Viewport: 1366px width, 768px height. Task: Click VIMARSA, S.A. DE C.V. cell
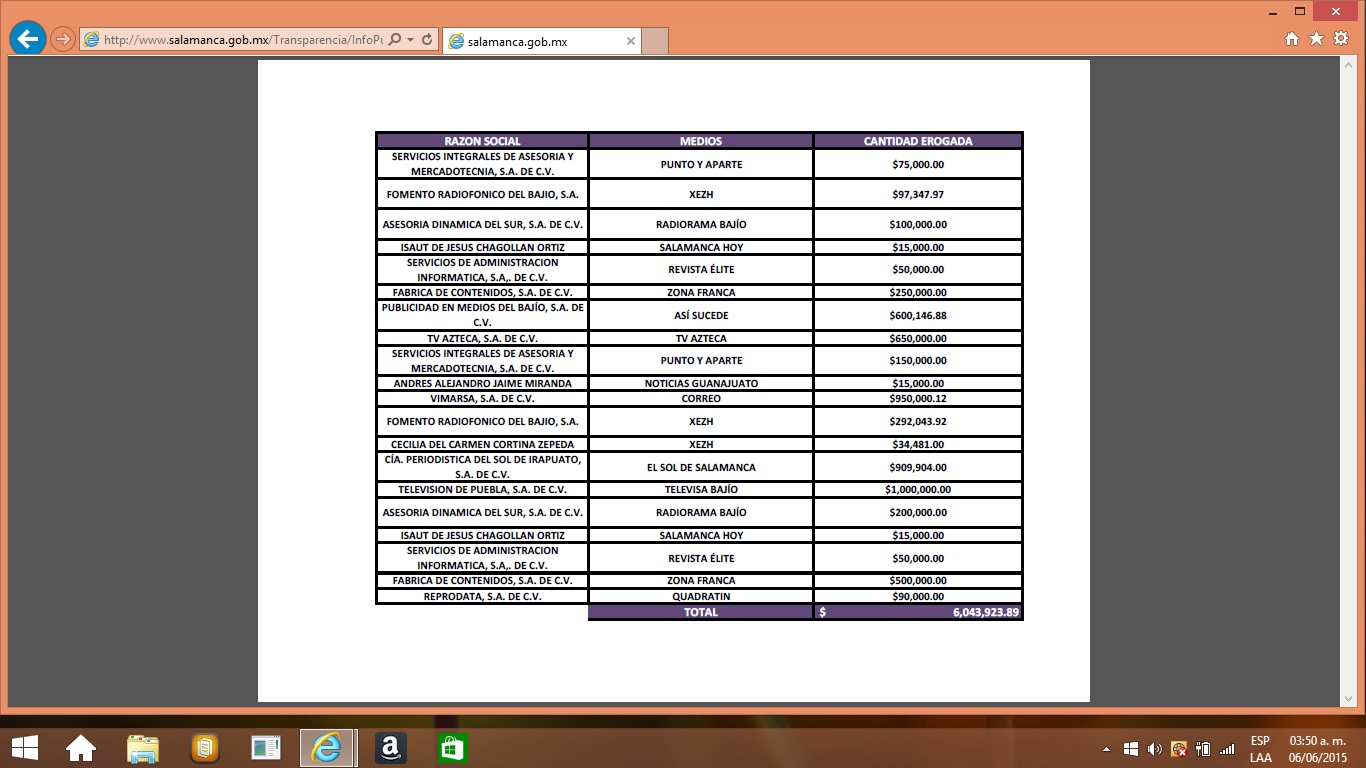pos(482,398)
